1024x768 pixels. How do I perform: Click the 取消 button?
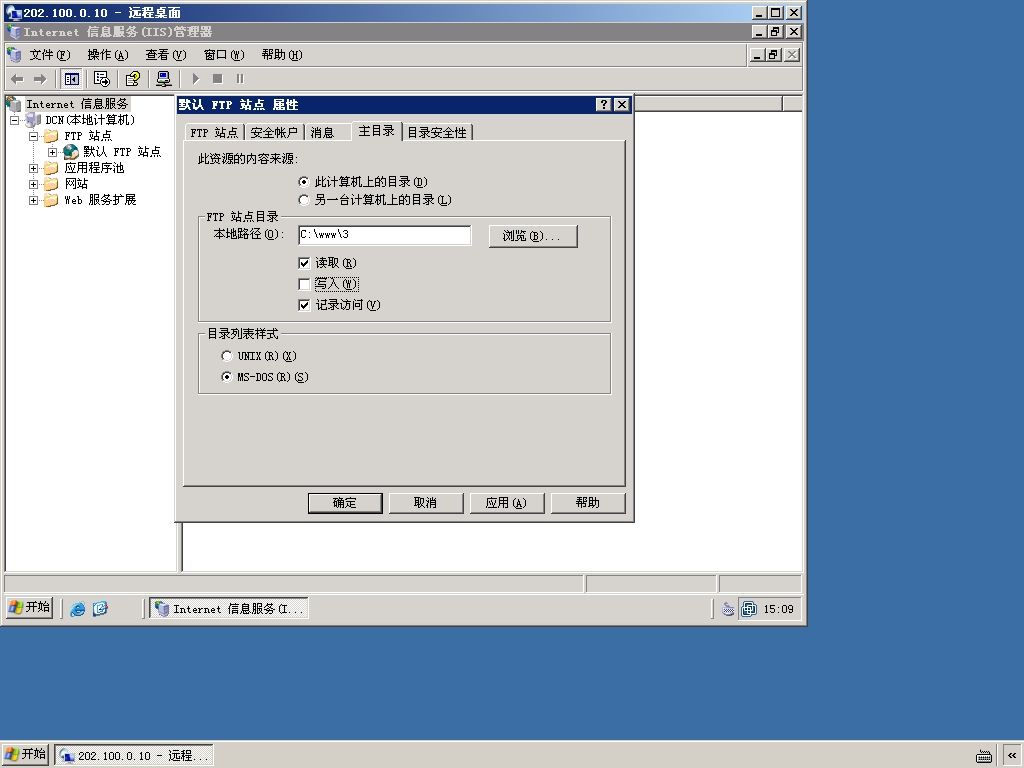pyautogui.click(x=426, y=503)
